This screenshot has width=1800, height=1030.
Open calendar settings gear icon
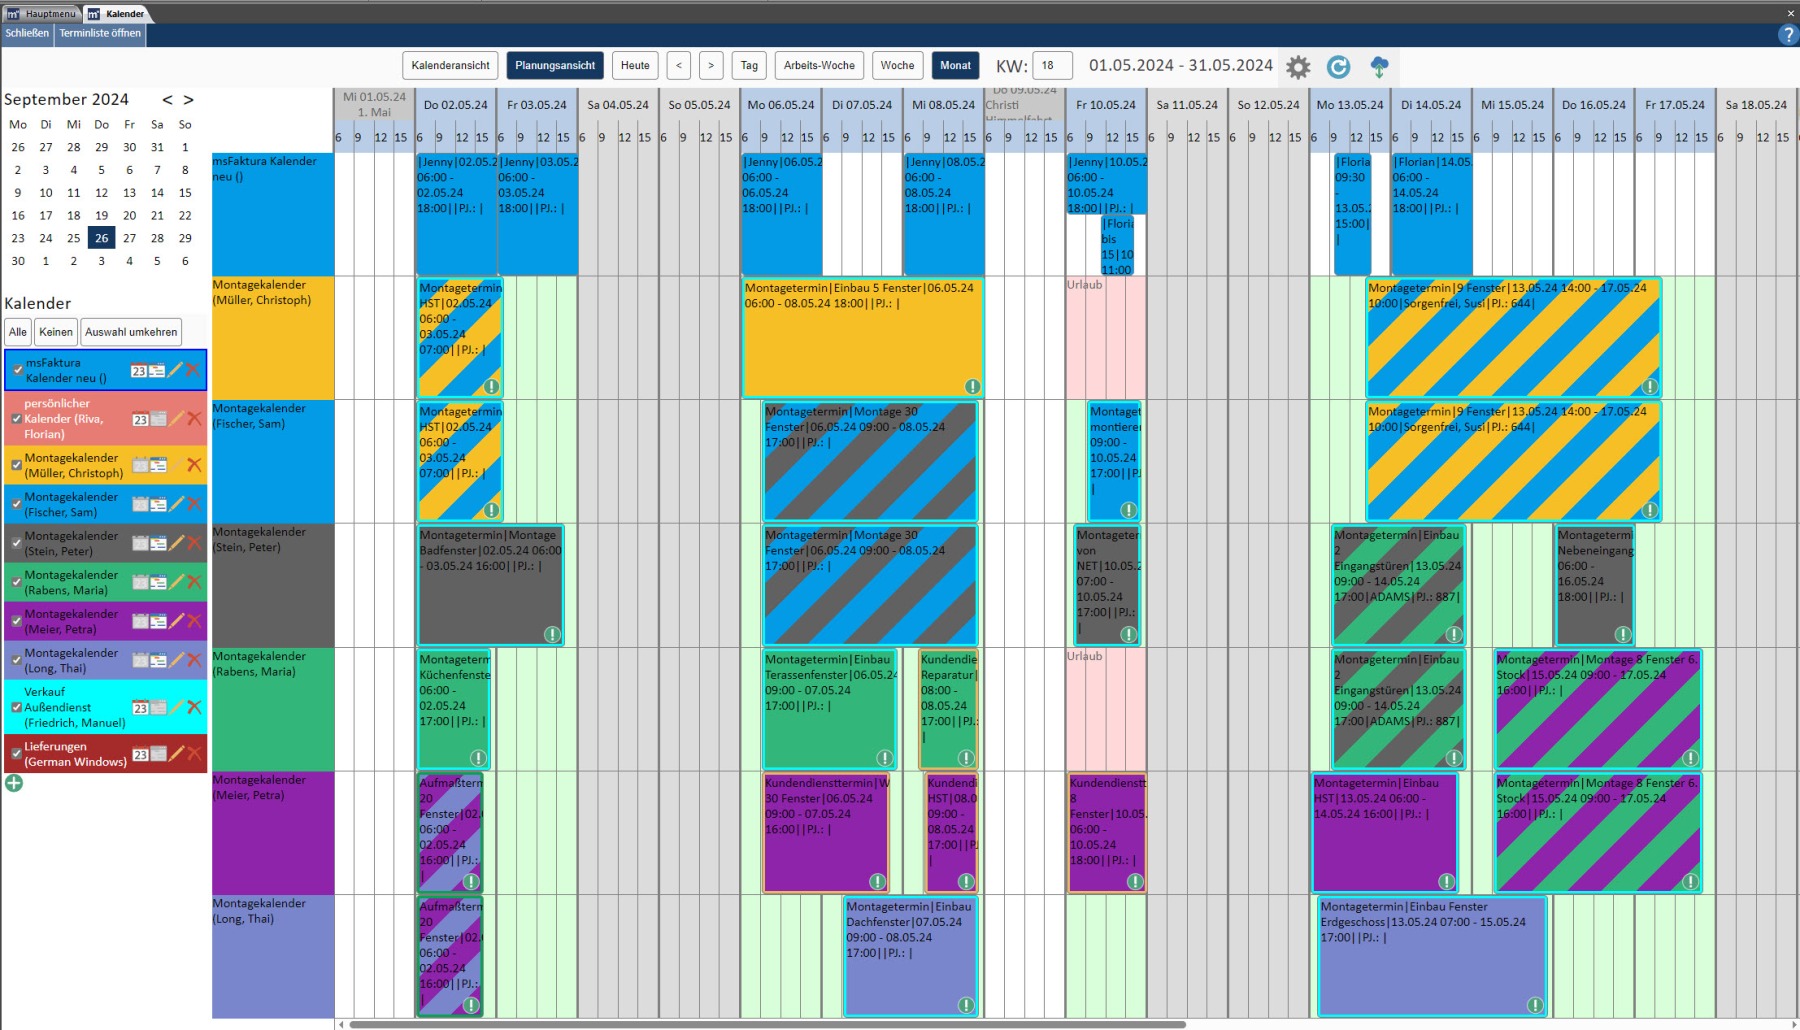[x=1298, y=67]
